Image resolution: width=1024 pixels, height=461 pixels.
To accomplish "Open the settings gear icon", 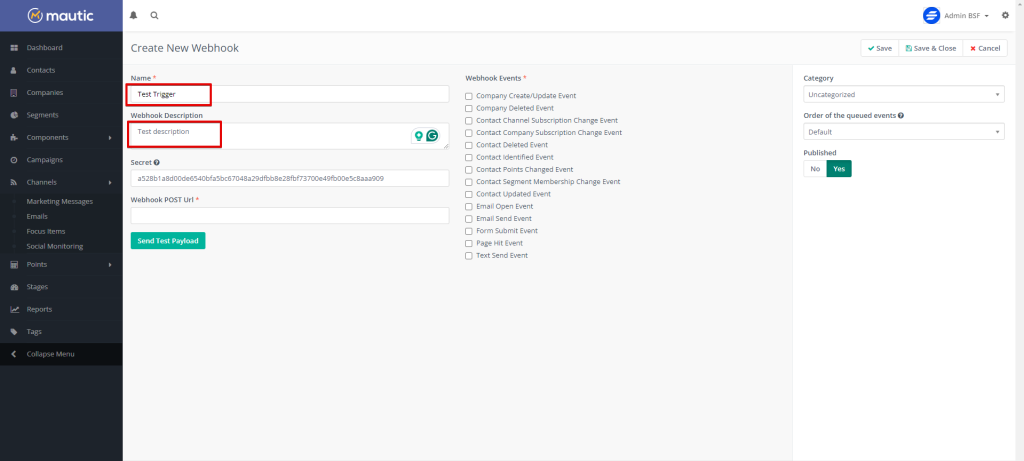I will [x=1005, y=16].
